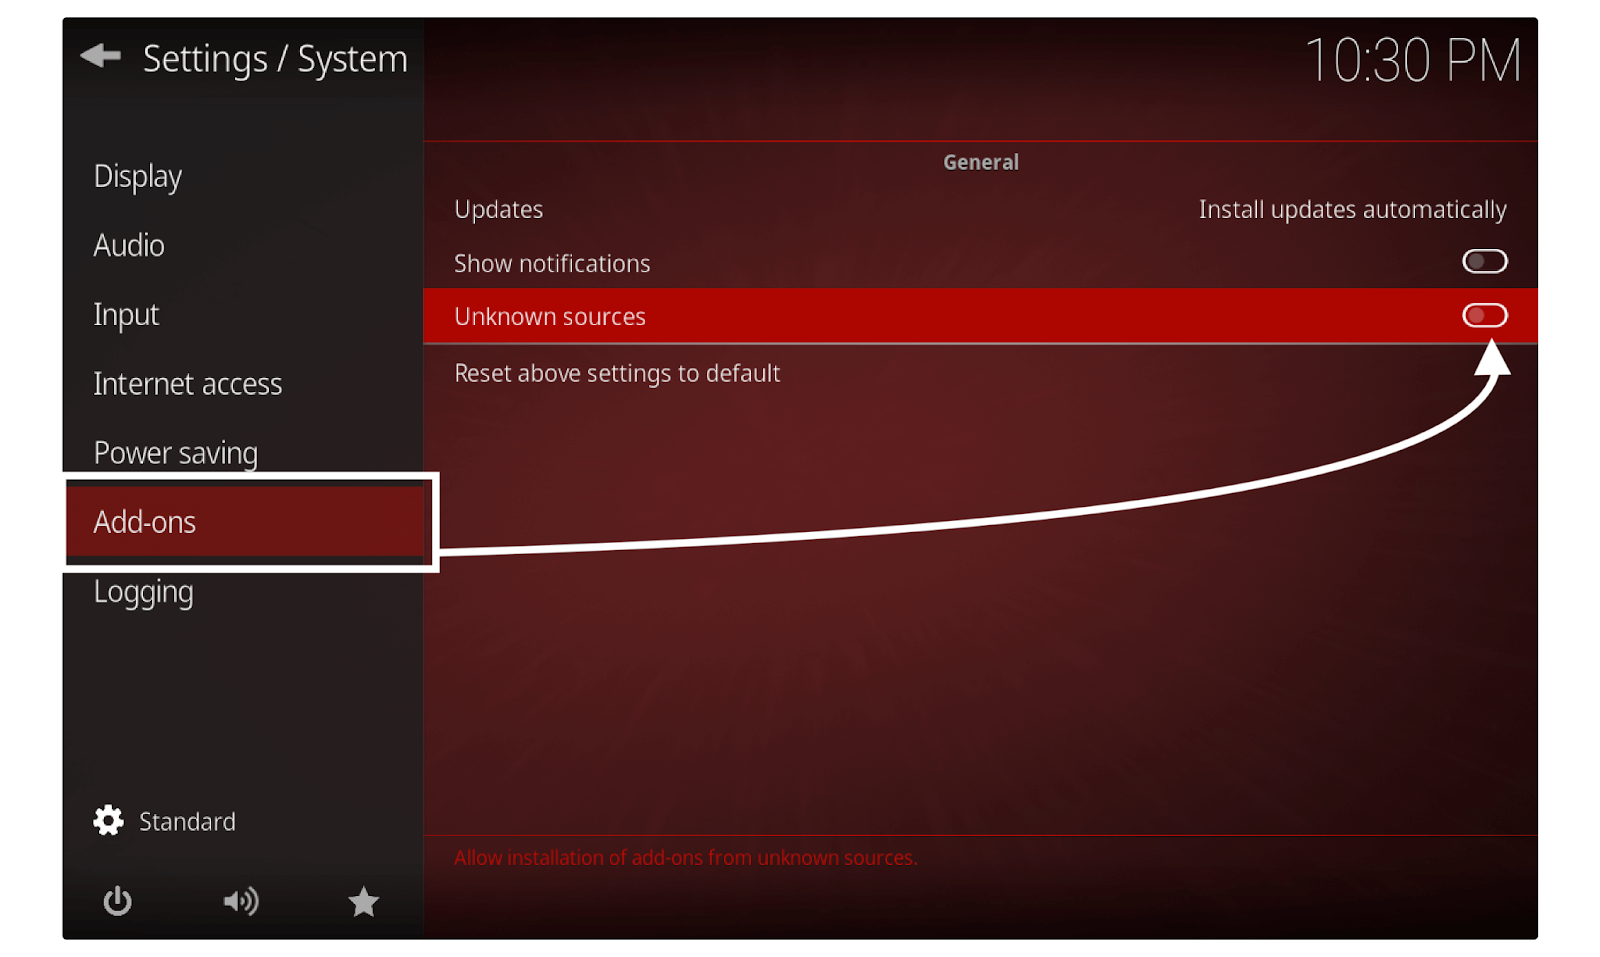Open the Display settings category
Viewport: 1600px width, 957px height.
tap(138, 176)
